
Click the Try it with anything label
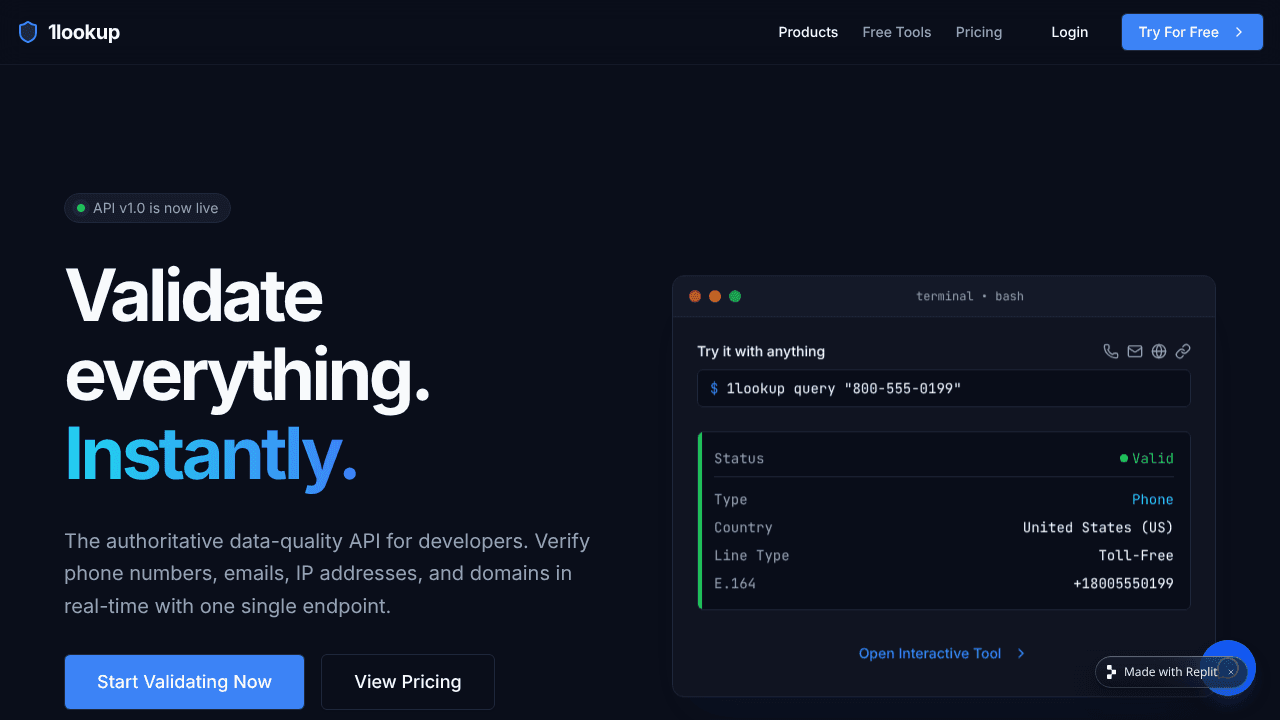click(x=761, y=351)
